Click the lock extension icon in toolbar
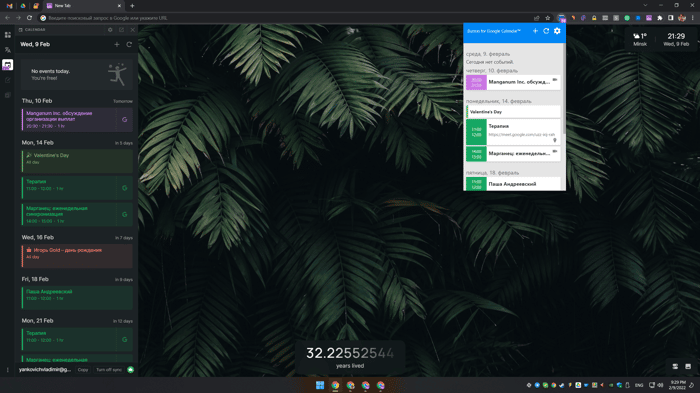Image resolution: width=700 pixels, height=393 pixels. click(x=594, y=18)
